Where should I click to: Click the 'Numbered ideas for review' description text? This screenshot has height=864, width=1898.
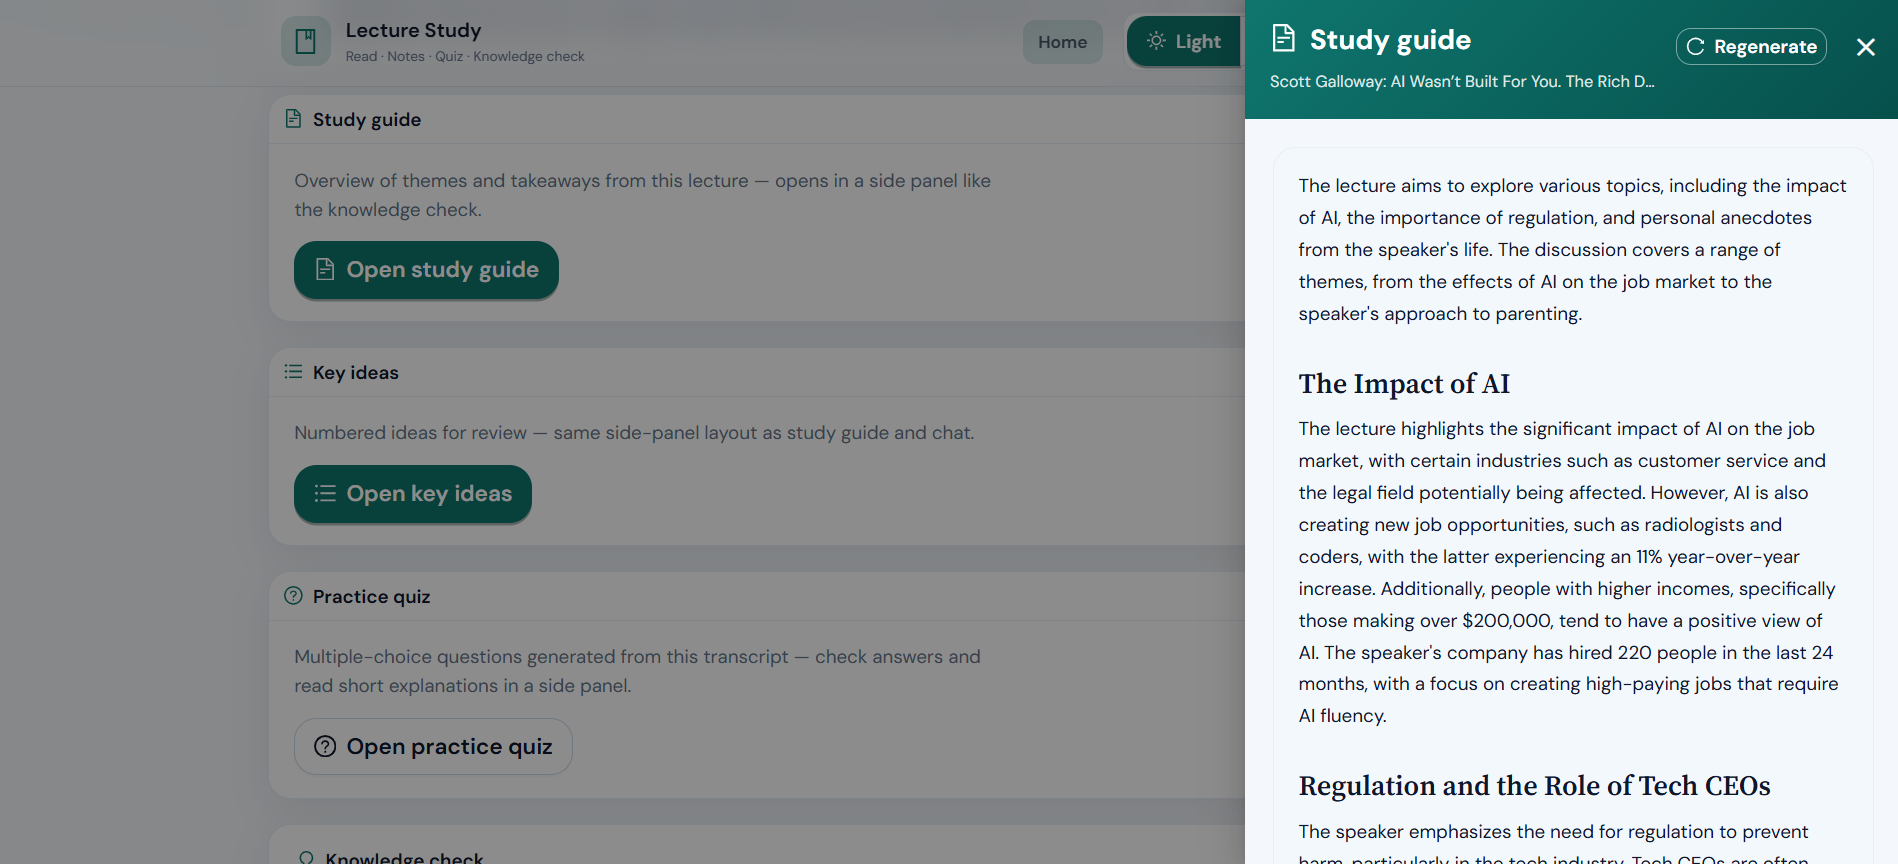pyautogui.click(x=634, y=433)
